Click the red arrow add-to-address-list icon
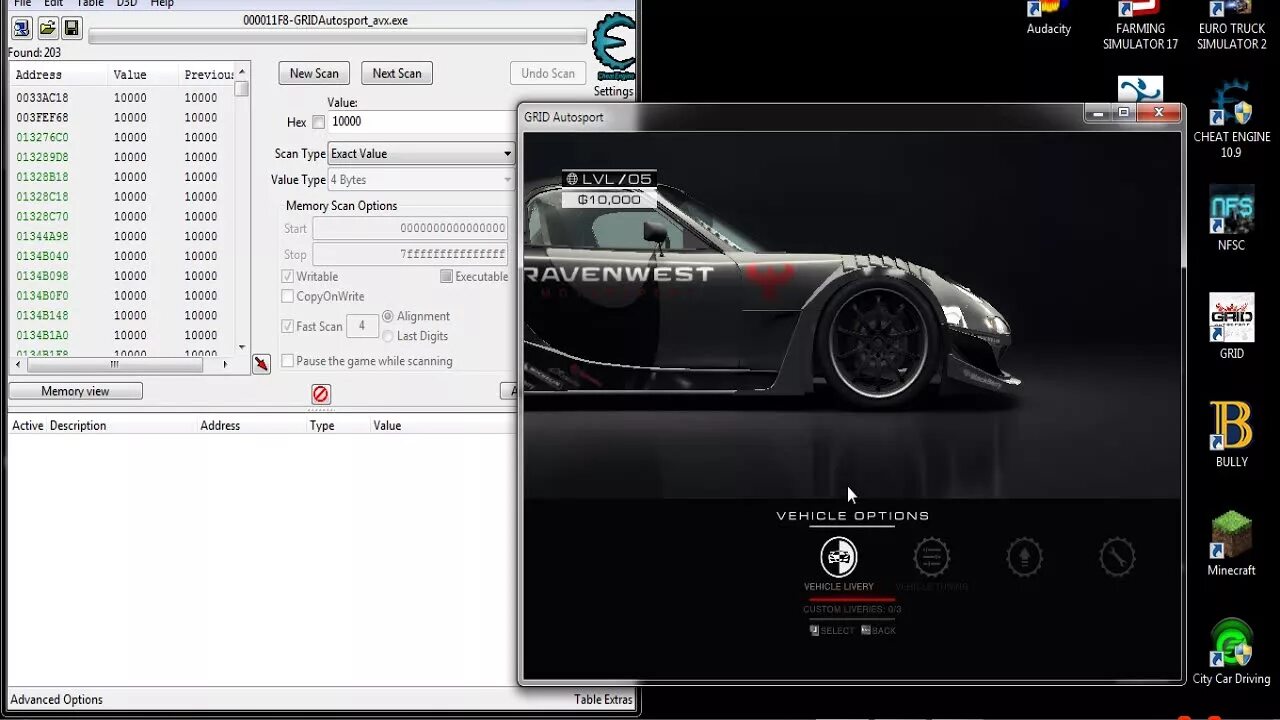The image size is (1280, 720). (261, 363)
